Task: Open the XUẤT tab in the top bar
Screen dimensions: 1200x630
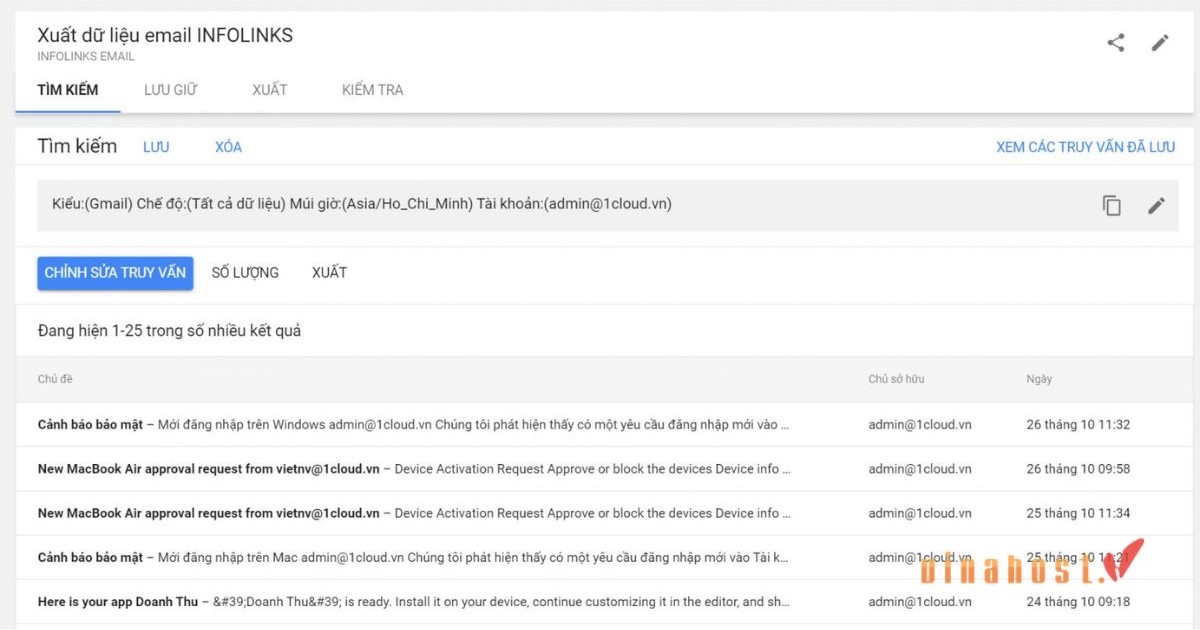Action: pos(270,90)
